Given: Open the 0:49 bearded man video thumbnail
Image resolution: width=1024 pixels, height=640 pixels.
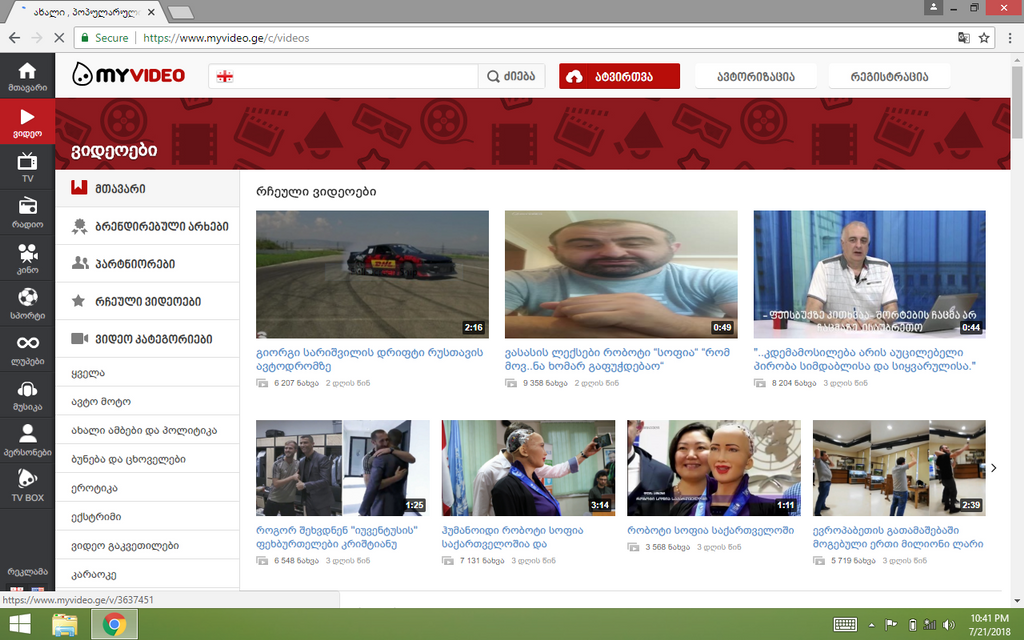Looking at the screenshot, I should [x=621, y=274].
